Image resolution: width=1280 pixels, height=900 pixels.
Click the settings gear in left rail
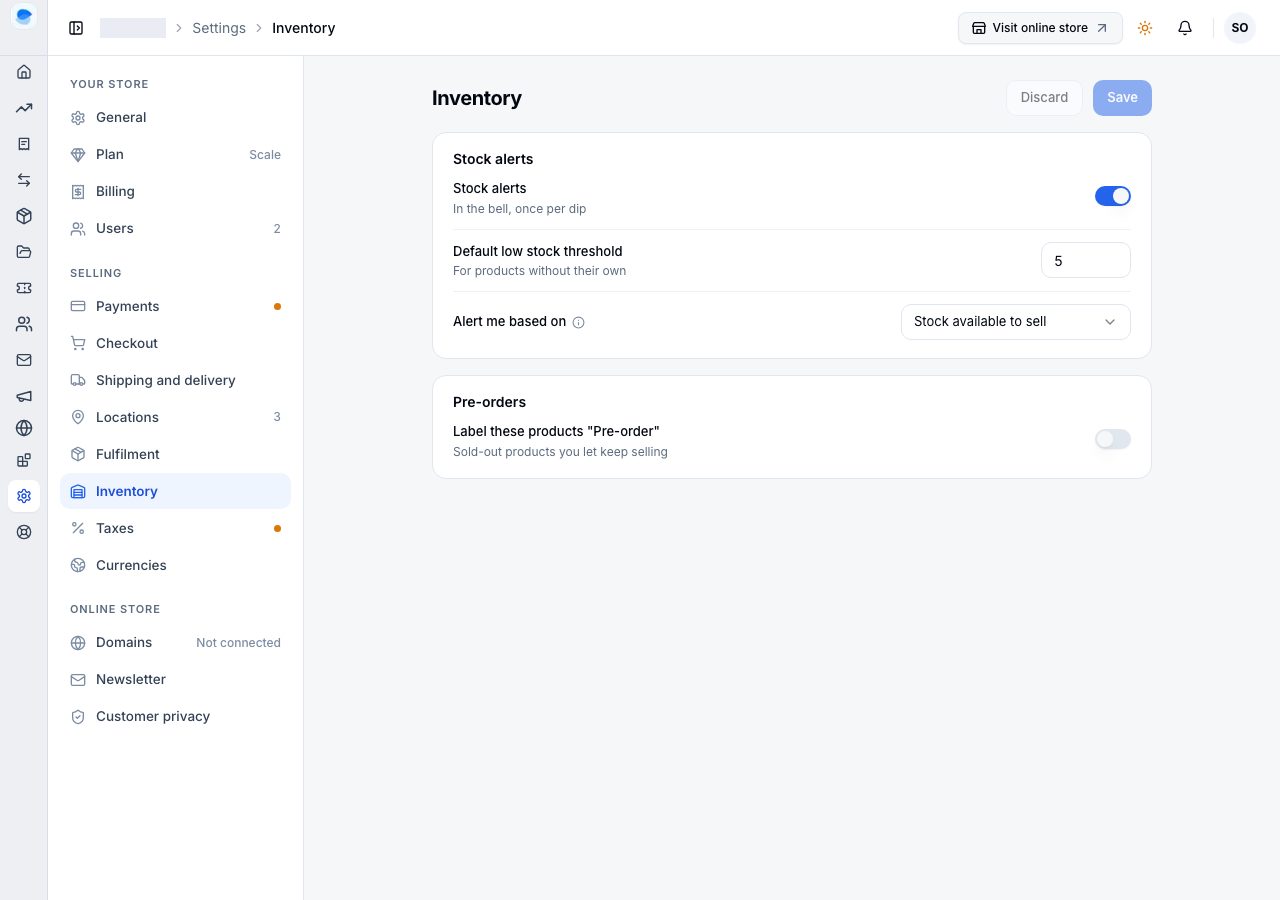pyautogui.click(x=24, y=496)
